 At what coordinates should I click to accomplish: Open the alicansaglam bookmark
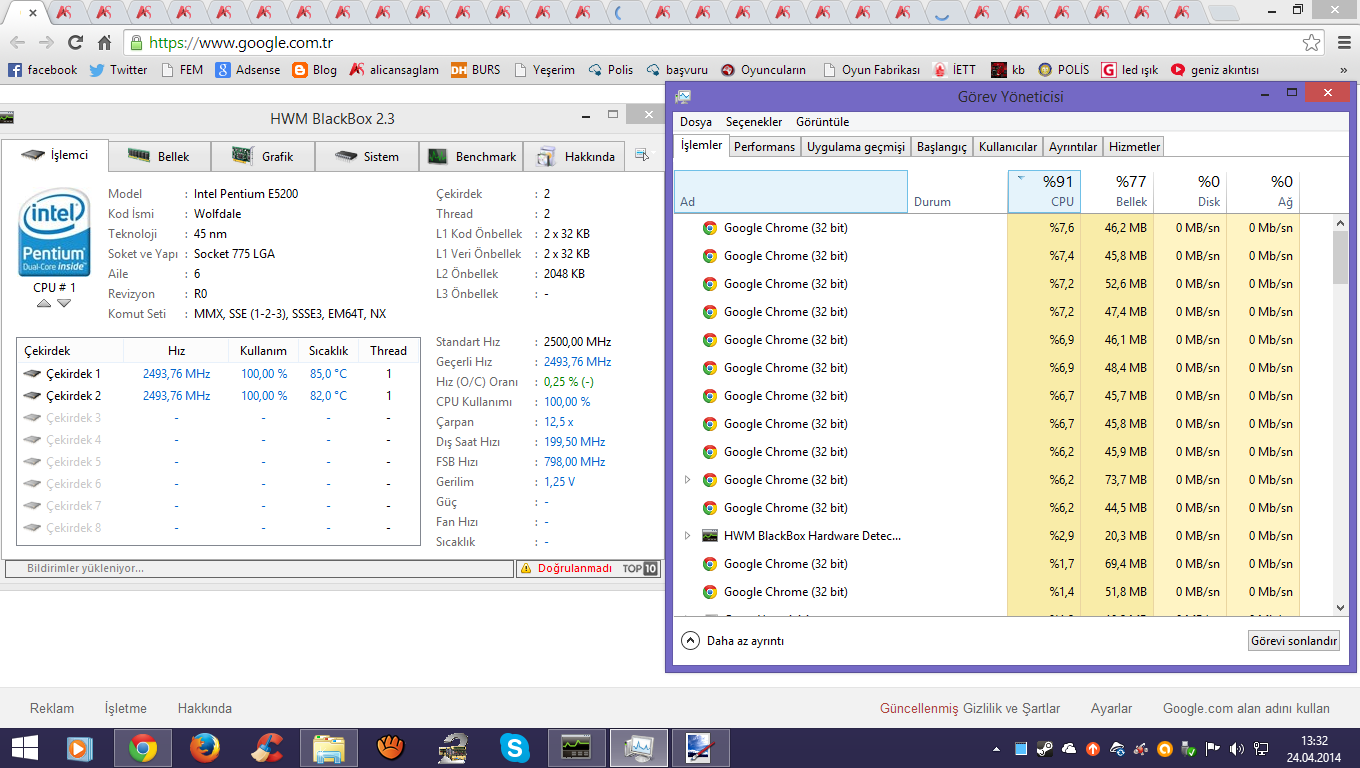394,70
